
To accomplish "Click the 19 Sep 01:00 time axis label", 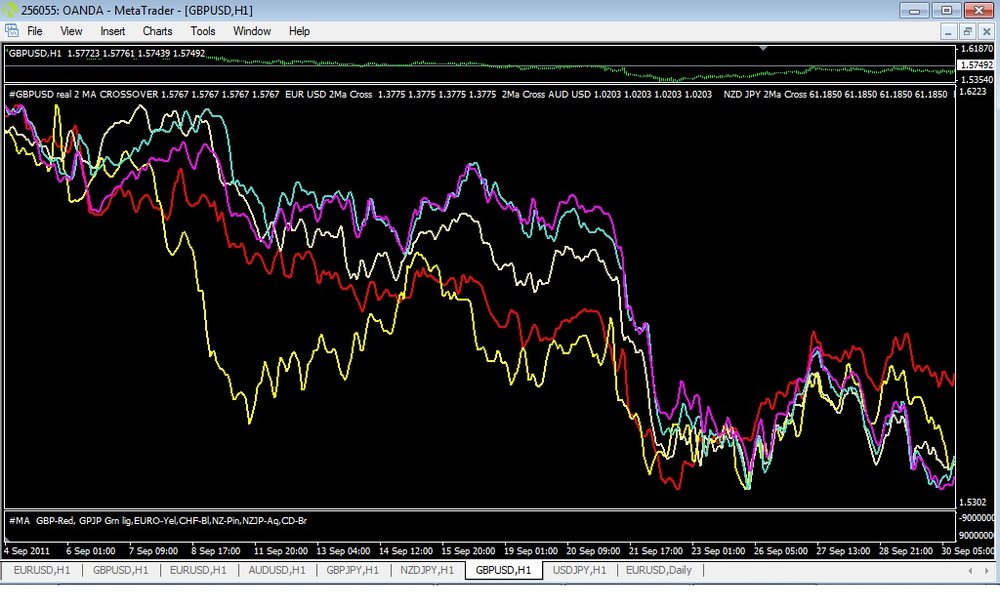I will (531, 551).
